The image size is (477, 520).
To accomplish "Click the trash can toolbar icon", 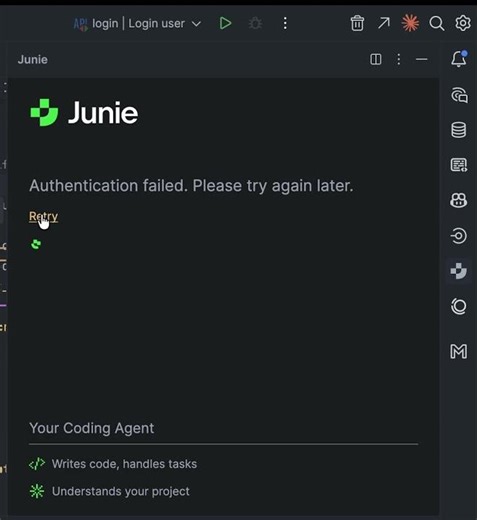I will [357, 23].
